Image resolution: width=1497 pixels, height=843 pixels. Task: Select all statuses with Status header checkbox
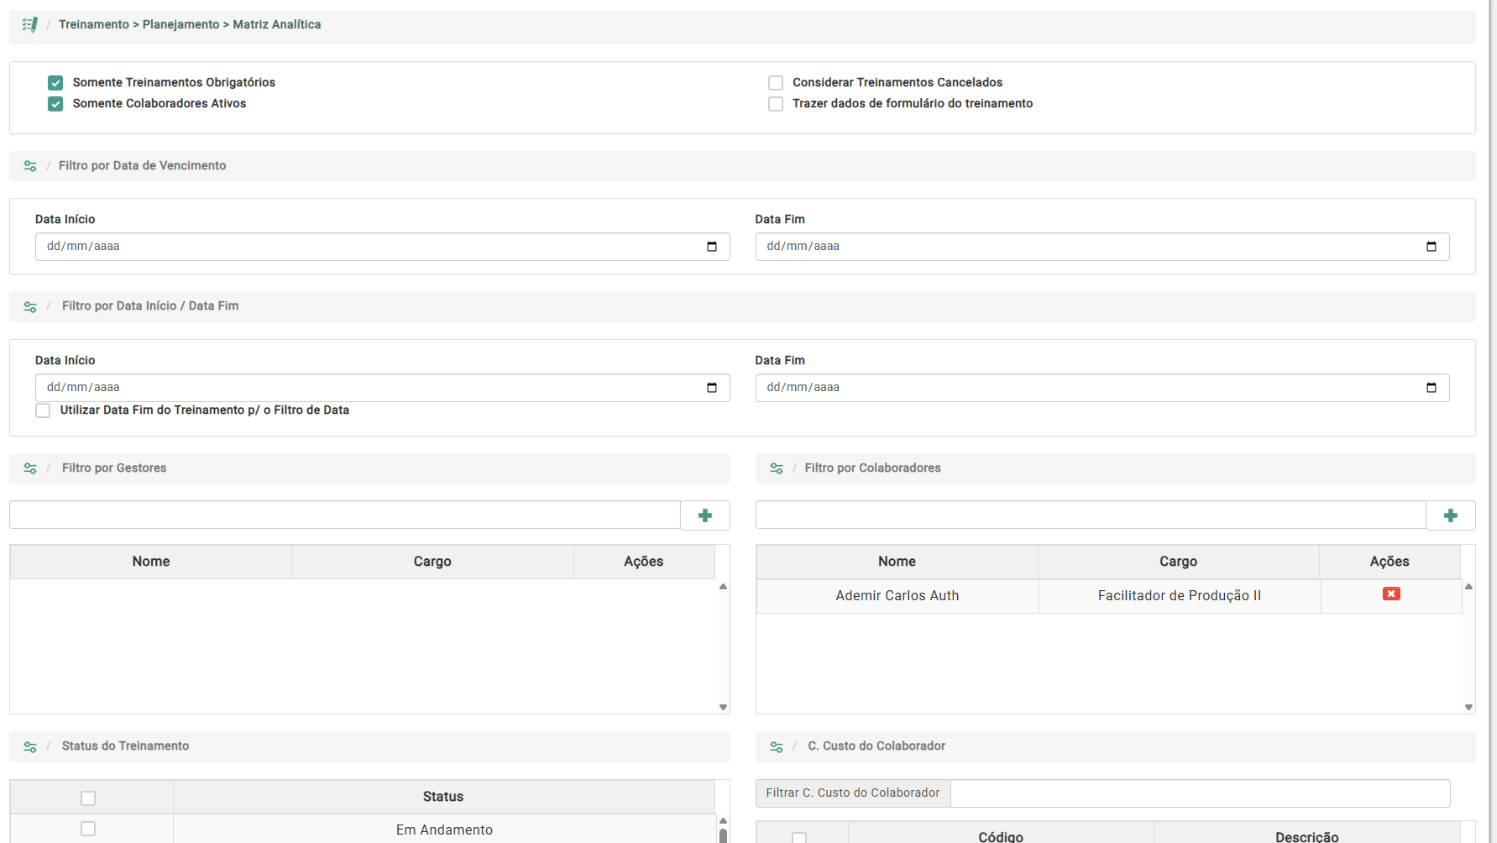88,798
